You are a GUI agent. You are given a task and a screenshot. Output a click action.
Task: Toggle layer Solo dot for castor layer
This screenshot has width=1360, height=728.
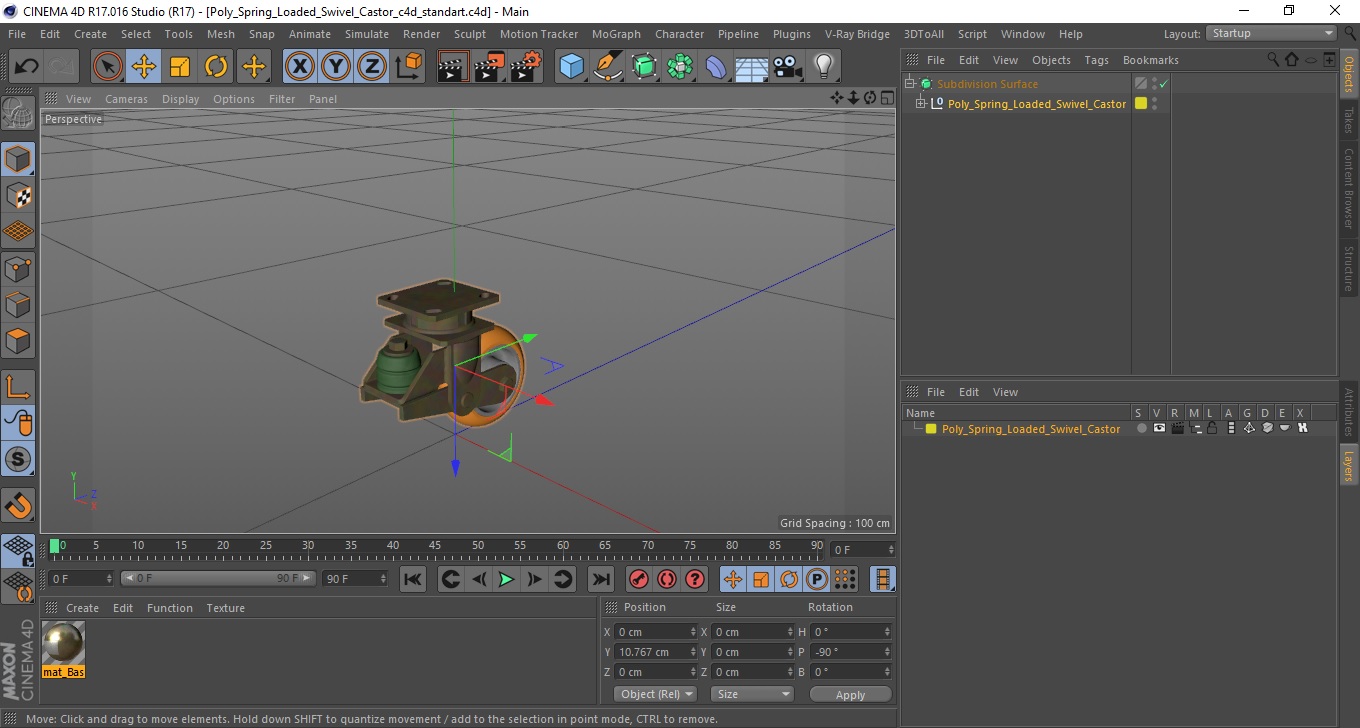(1141, 428)
